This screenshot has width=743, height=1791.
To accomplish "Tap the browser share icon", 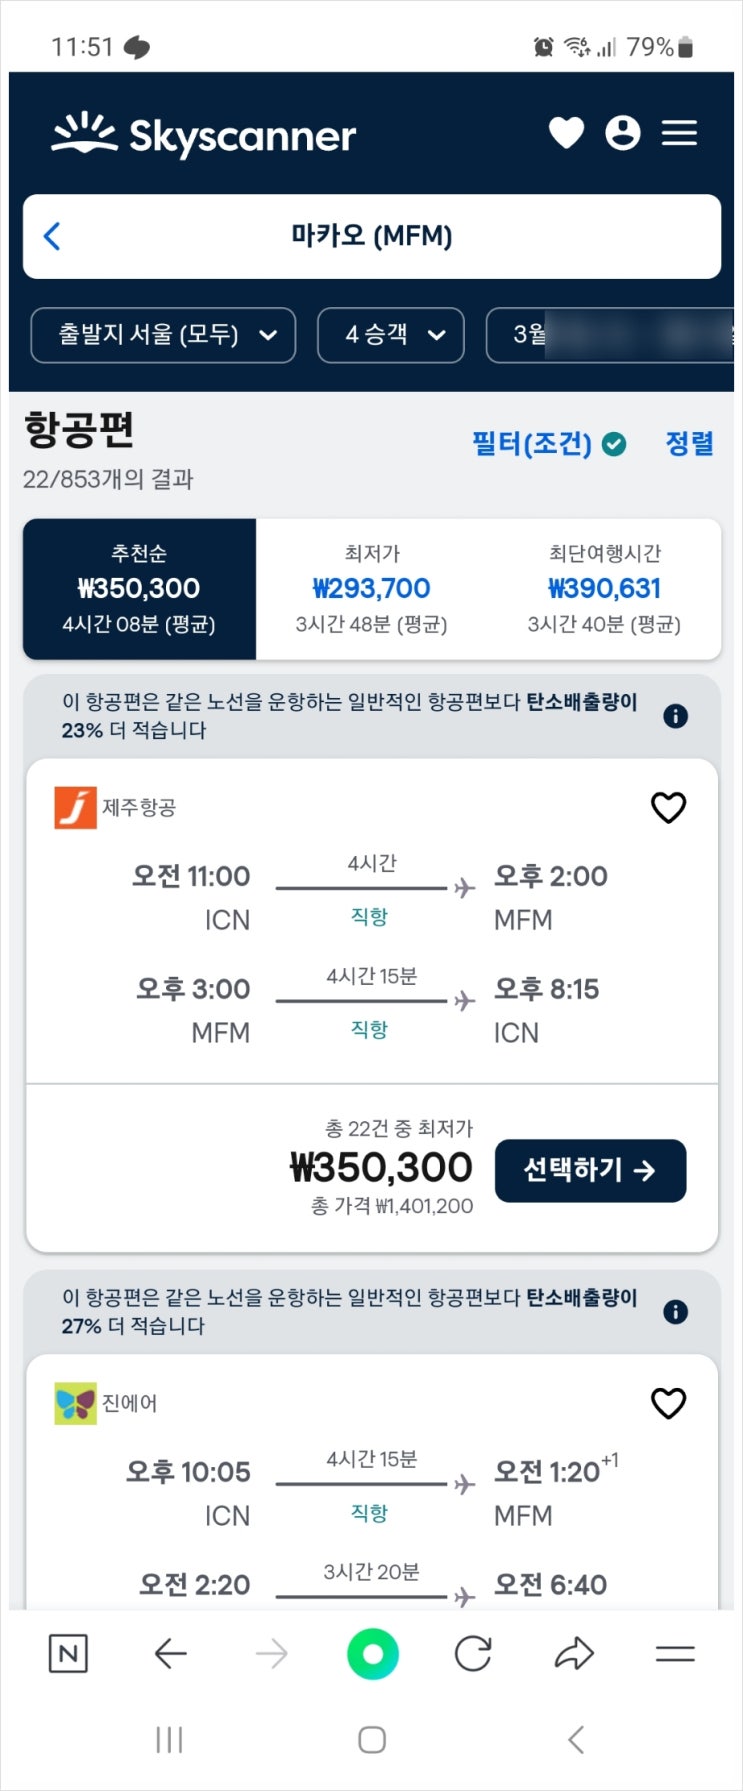I will tap(574, 1654).
